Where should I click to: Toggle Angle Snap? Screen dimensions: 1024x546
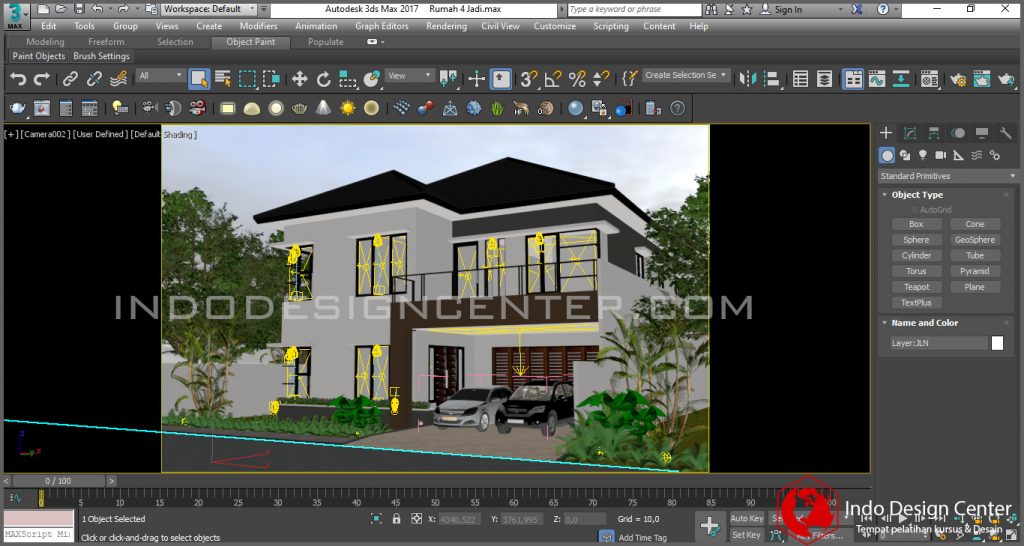coord(552,79)
